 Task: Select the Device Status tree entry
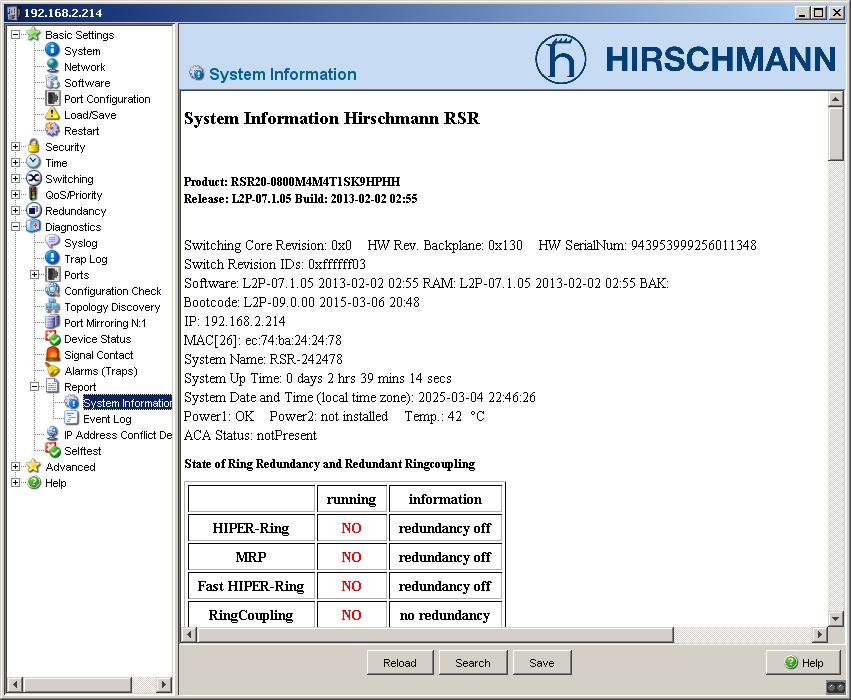(x=98, y=339)
